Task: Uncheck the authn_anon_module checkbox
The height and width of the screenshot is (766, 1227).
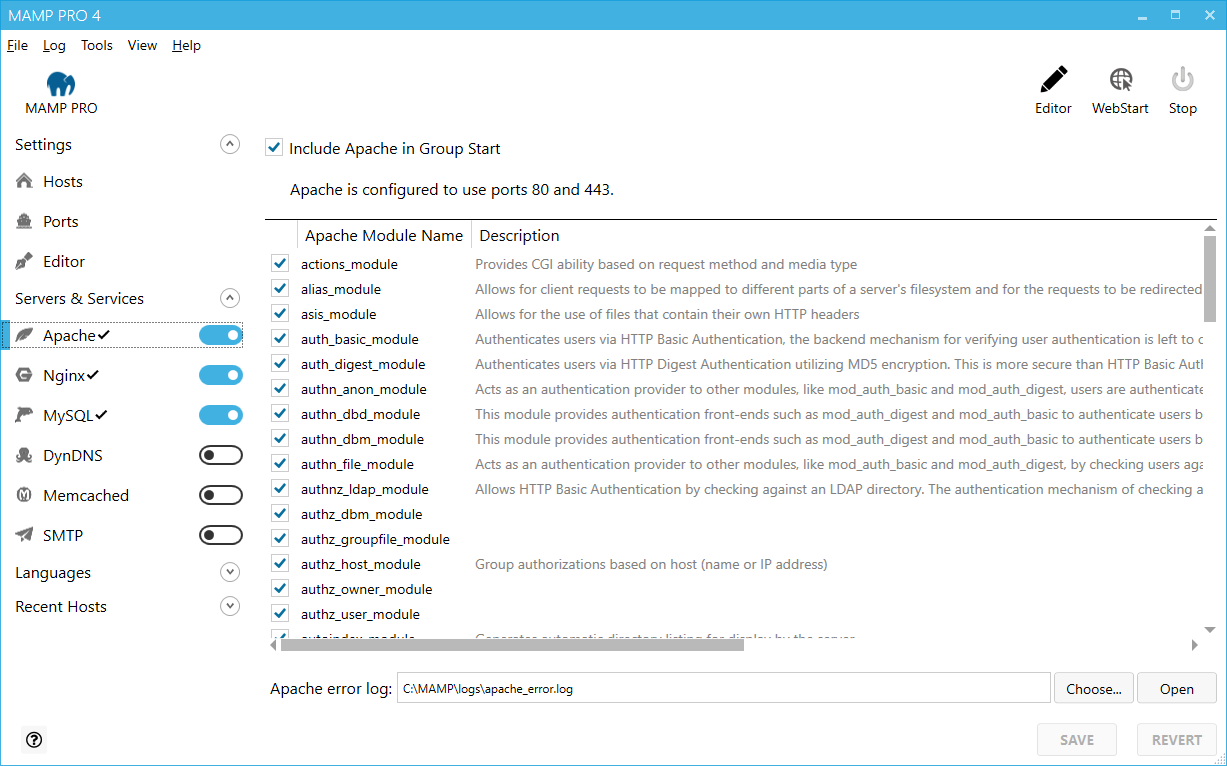Action: (280, 389)
